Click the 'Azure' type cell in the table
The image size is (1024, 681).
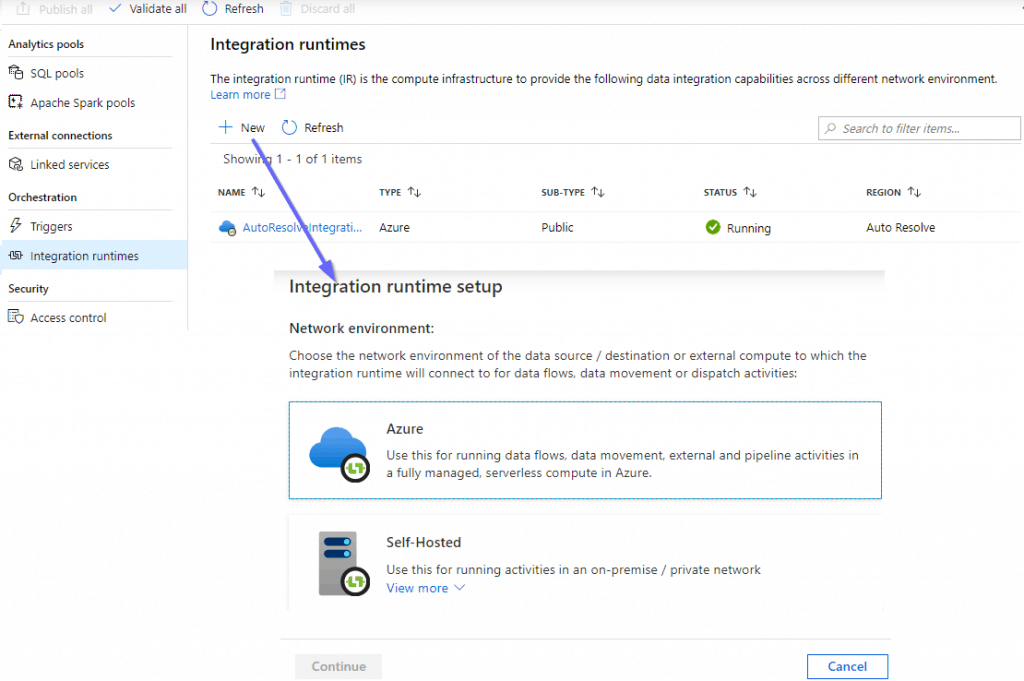(x=394, y=227)
